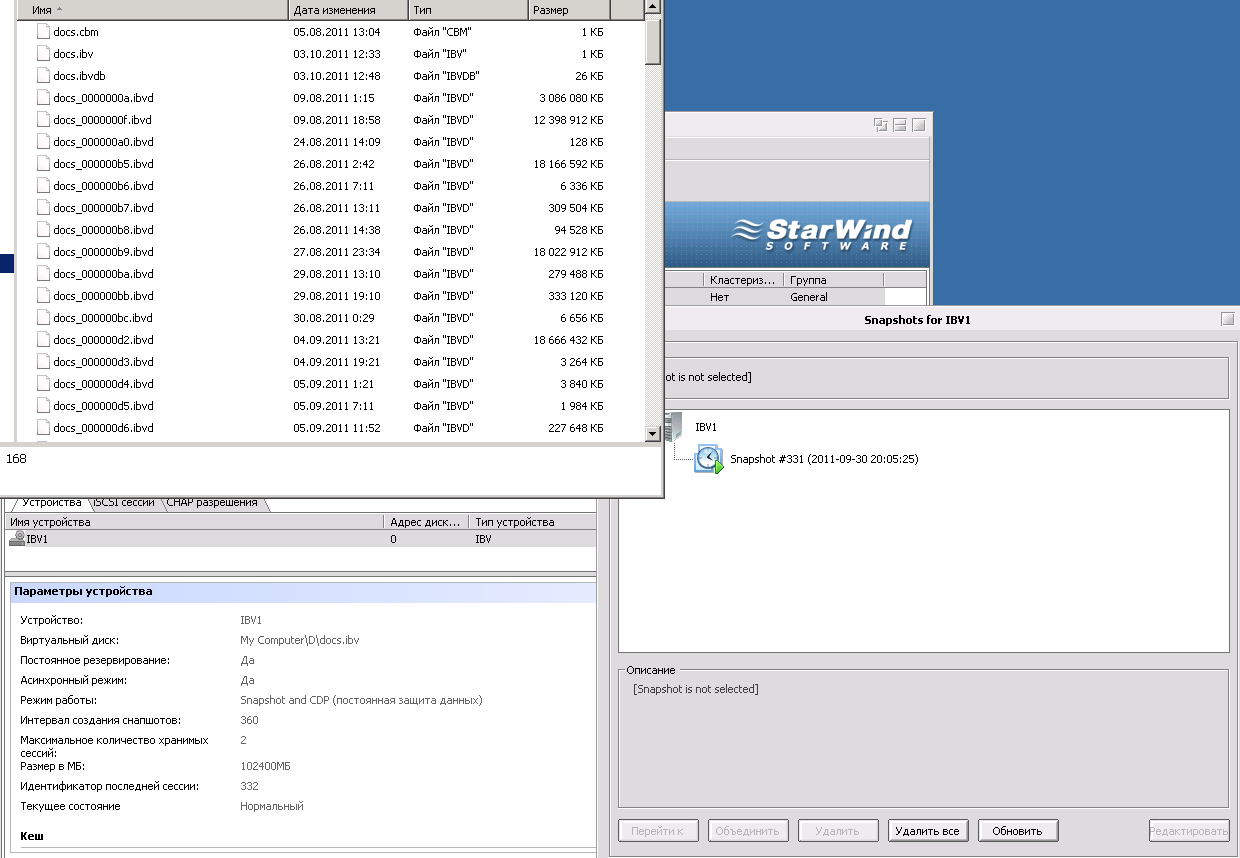Screen dimensions: 1240x858
Task: Click the docs_0000000f.ibvd file icon
Action: click(43, 120)
